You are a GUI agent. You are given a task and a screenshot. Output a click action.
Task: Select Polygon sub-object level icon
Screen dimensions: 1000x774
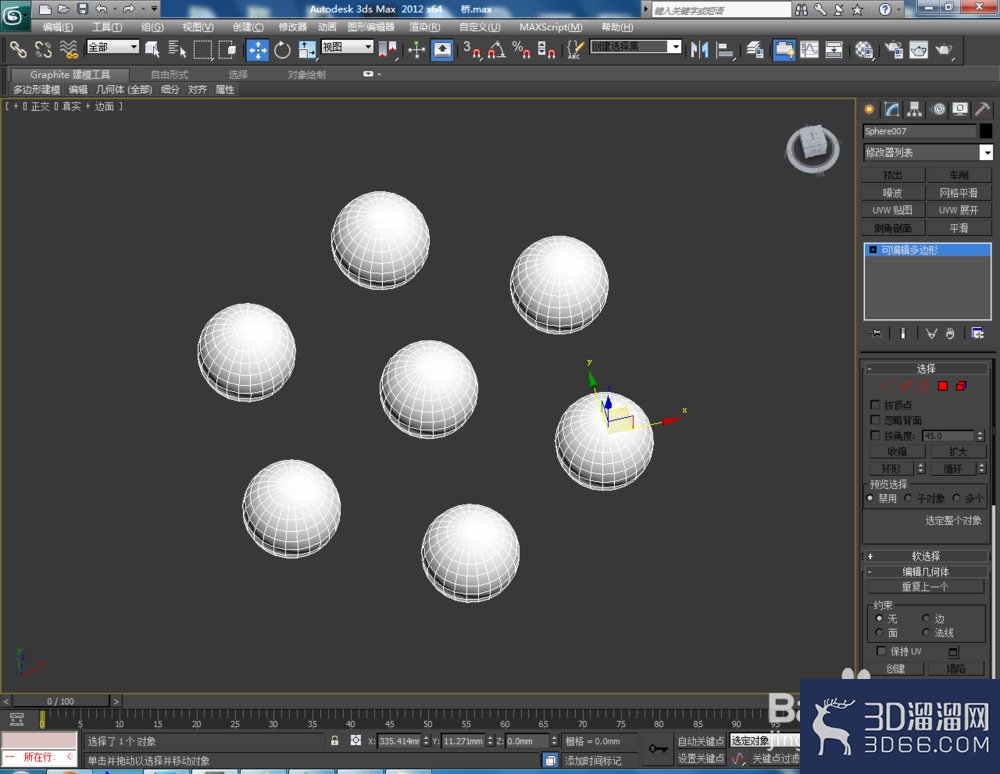click(943, 386)
